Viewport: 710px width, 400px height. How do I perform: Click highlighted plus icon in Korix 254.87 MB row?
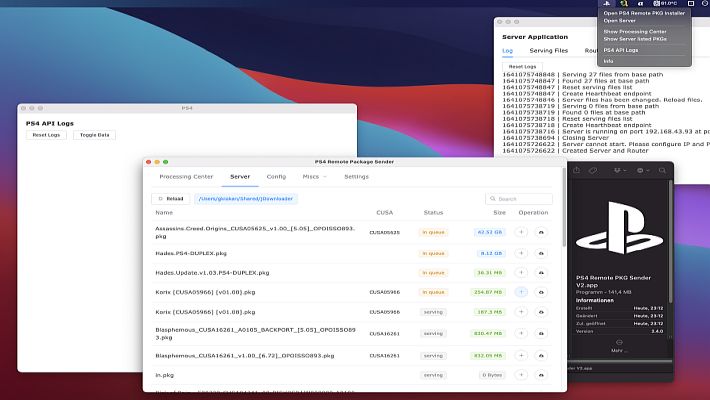click(521, 292)
